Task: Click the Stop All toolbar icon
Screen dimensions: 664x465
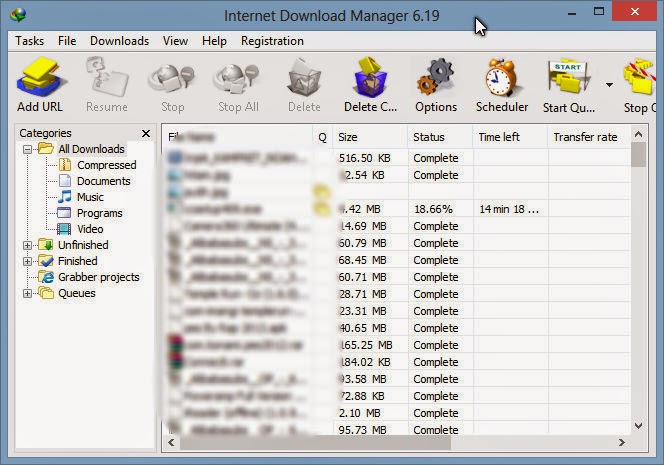Action: [x=237, y=78]
